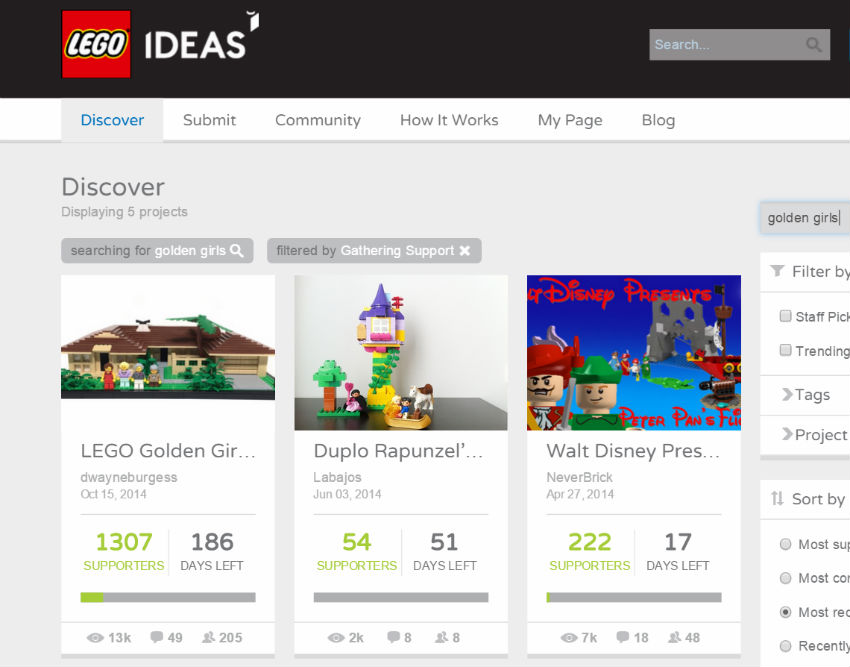850x667 pixels.
Task: Focus the header Search... field
Action: 739,44
